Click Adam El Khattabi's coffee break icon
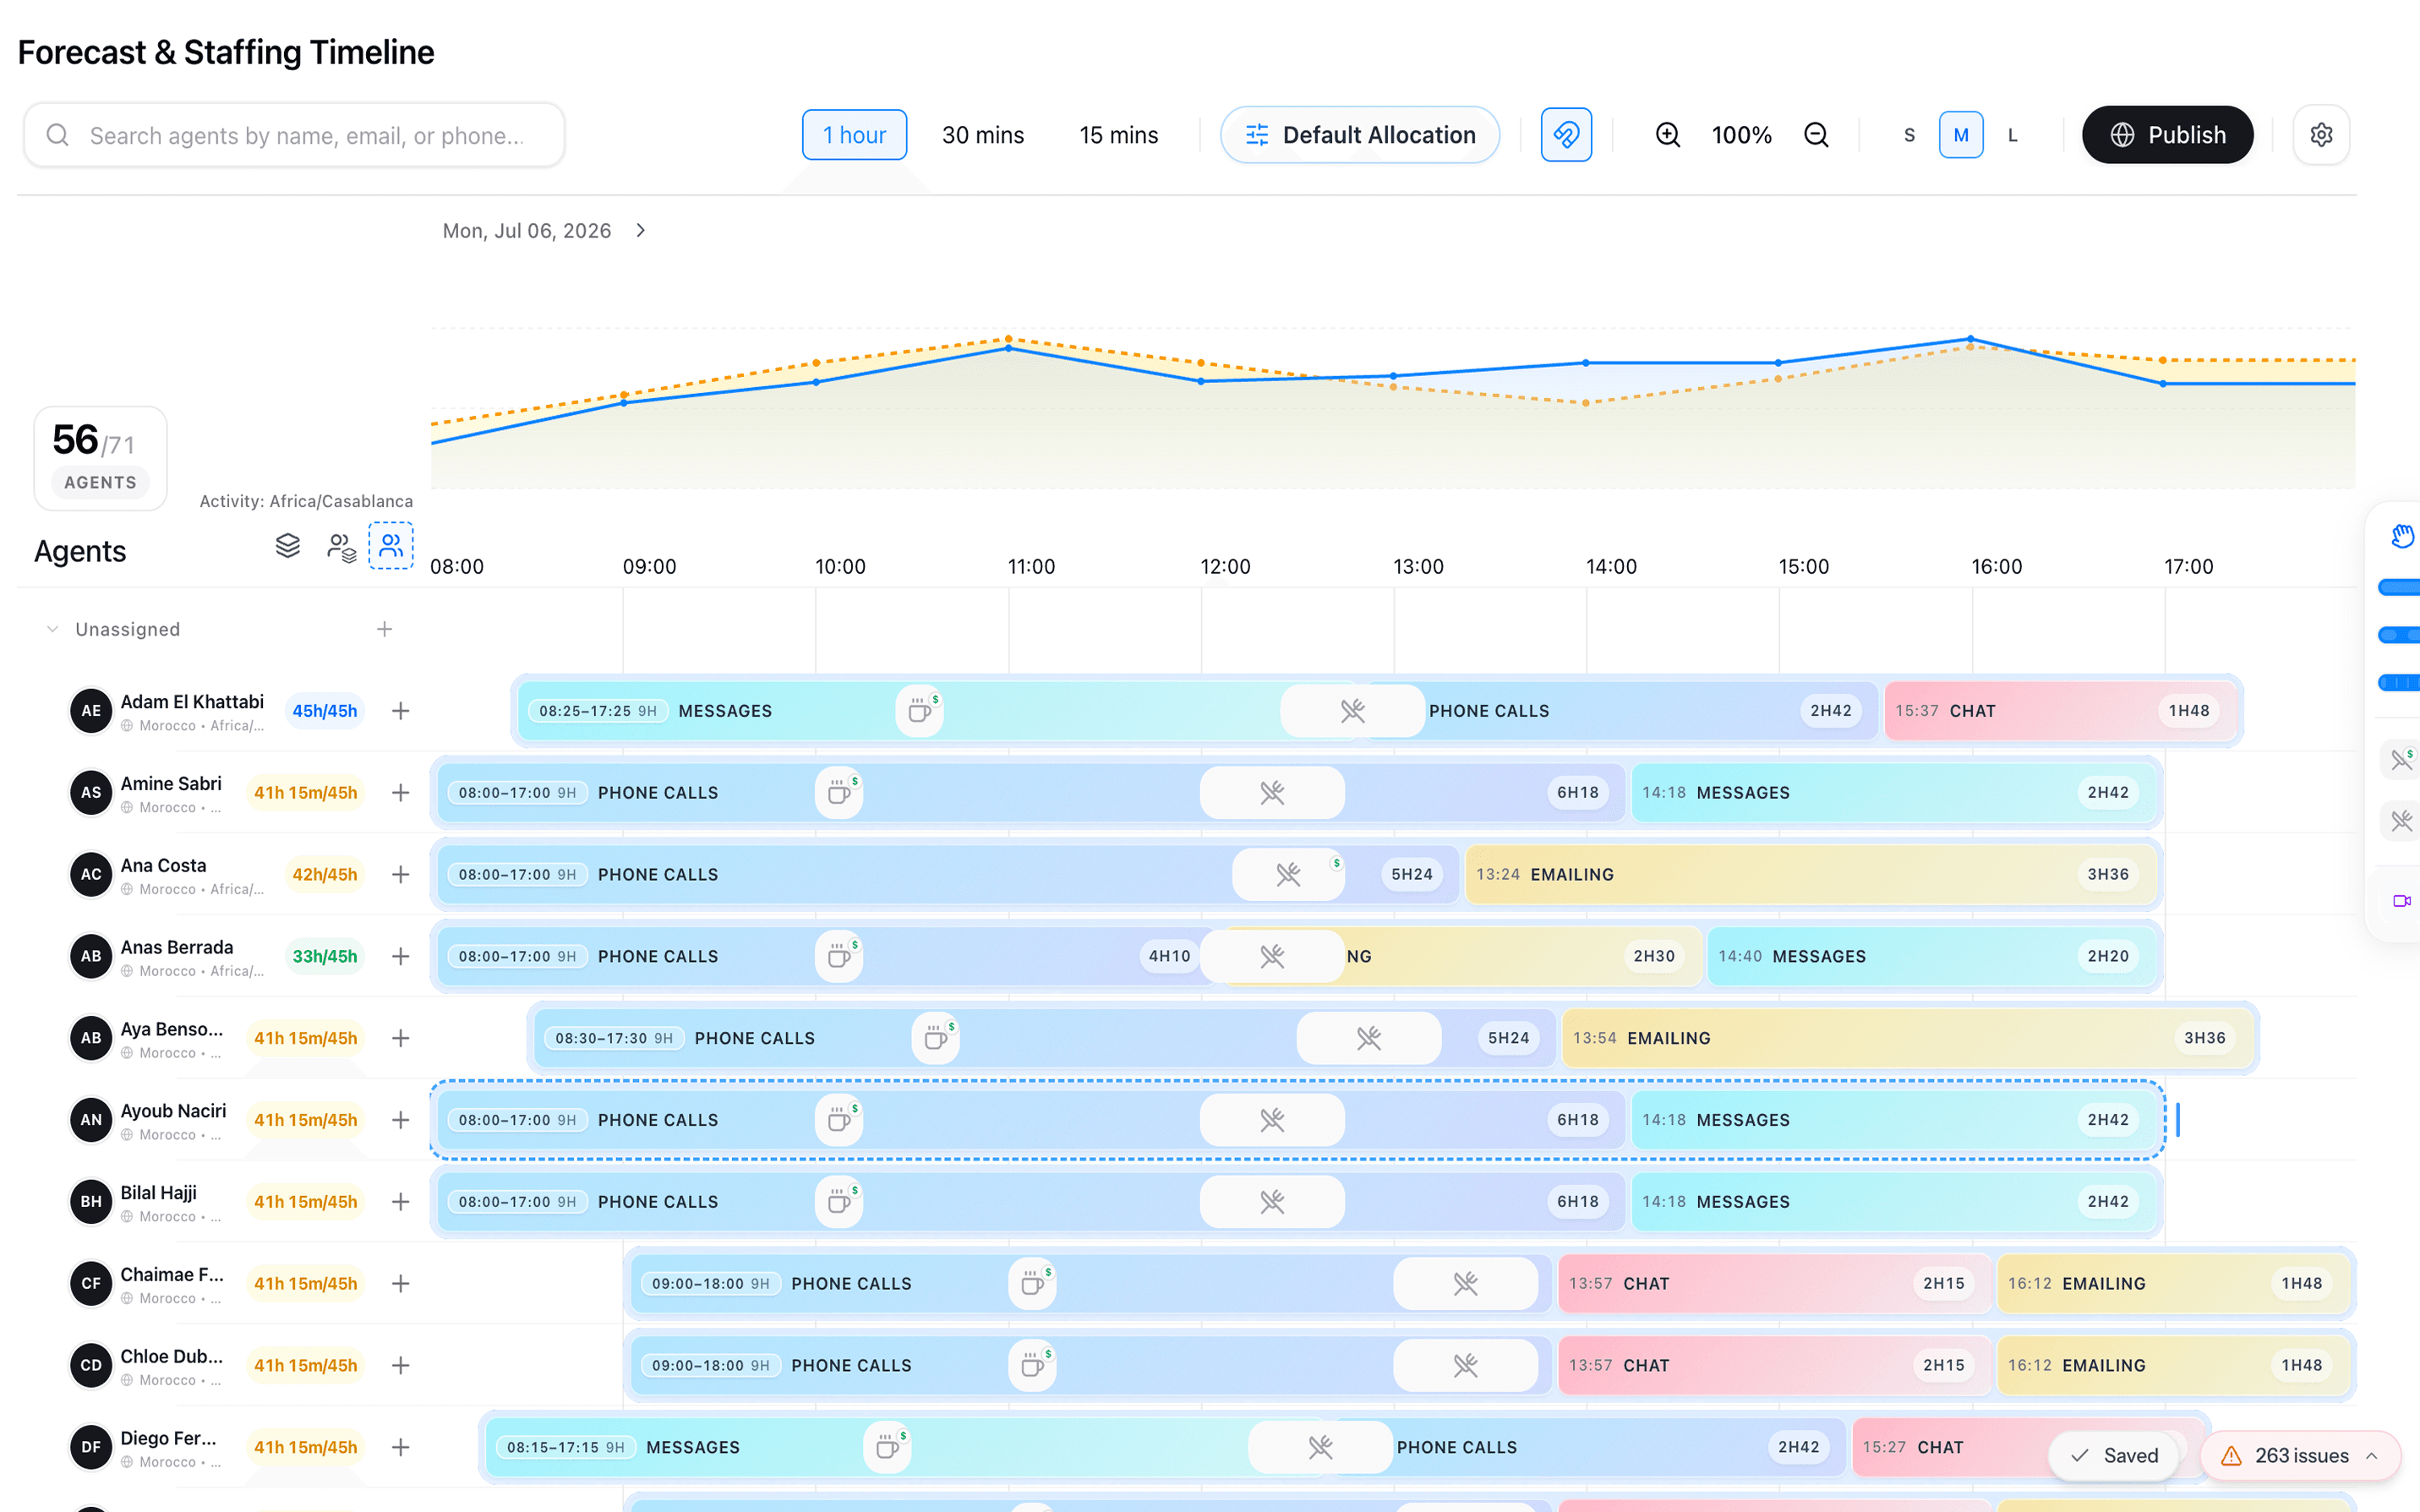Viewport: 2420px width, 1512px height. pos(920,711)
